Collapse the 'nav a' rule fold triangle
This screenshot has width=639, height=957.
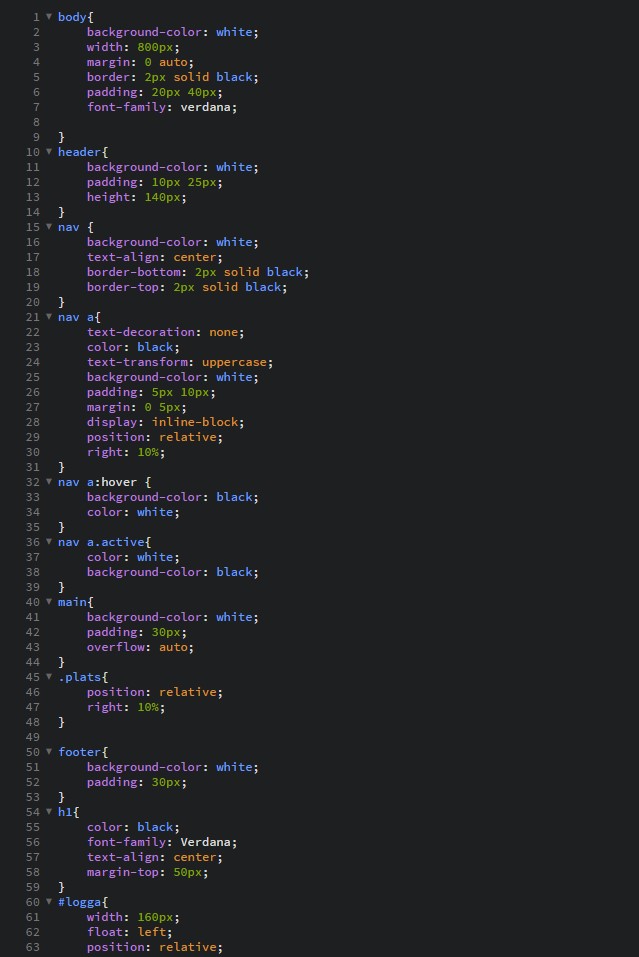pyautogui.click(x=49, y=317)
